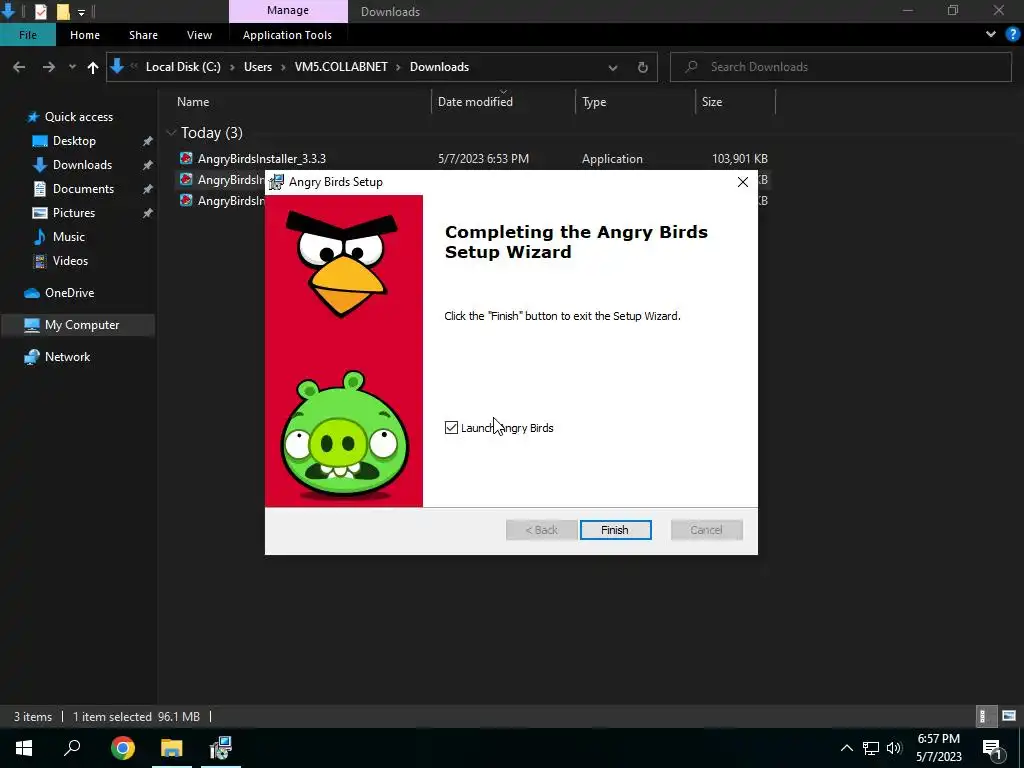Open the notification center icon
The width and height of the screenshot is (1024, 768).
(991, 748)
